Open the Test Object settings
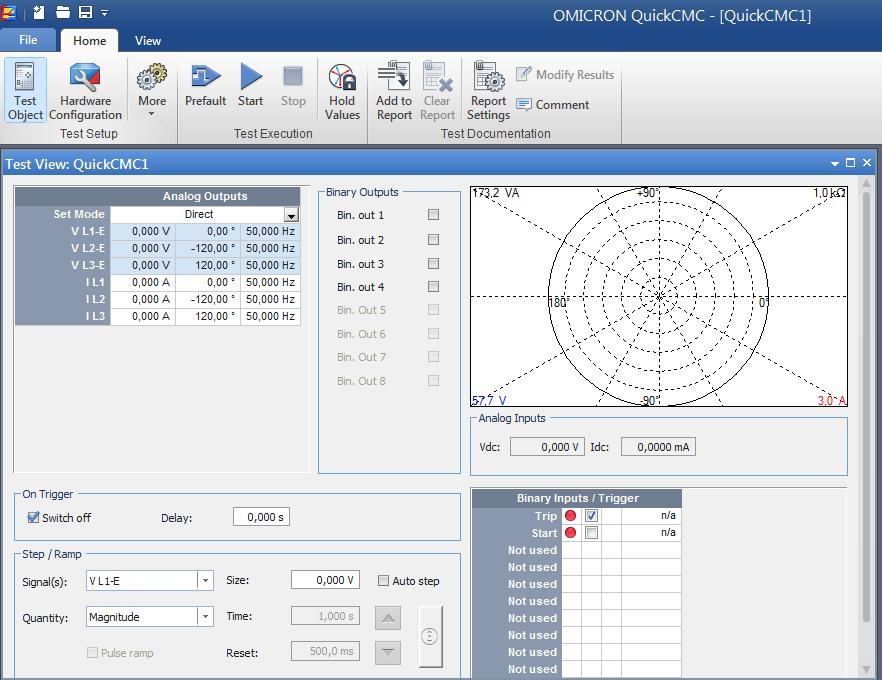The image size is (882, 680). click(x=25, y=91)
